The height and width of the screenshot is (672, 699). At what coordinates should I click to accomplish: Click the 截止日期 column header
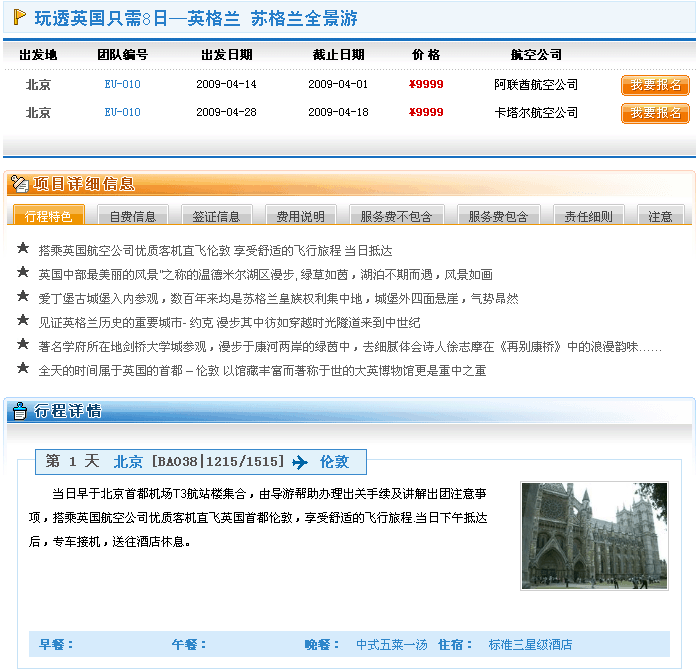338,55
